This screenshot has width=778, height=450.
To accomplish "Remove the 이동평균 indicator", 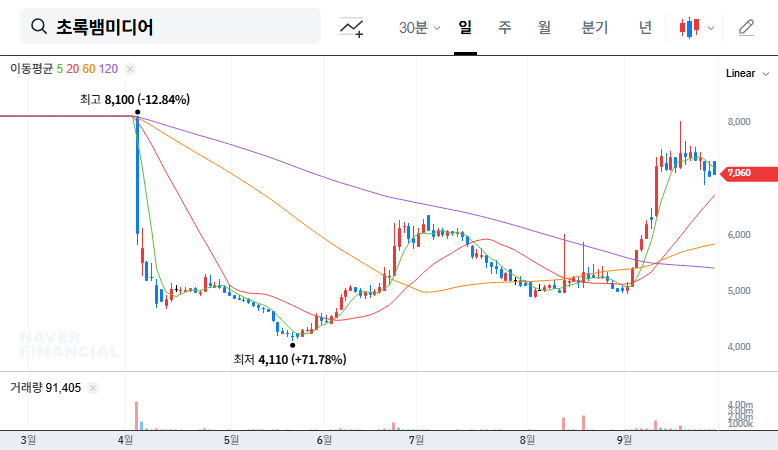I will [x=130, y=69].
